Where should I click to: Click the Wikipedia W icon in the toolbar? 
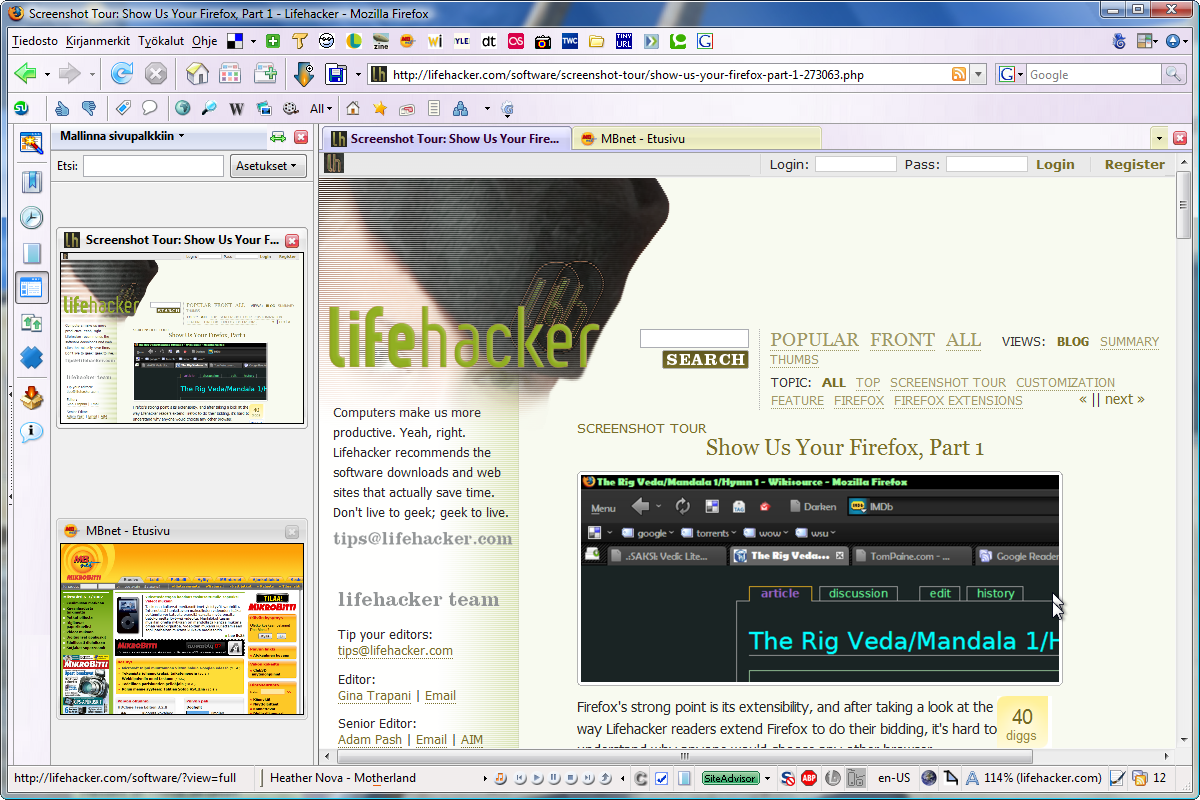pyautogui.click(x=237, y=108)
